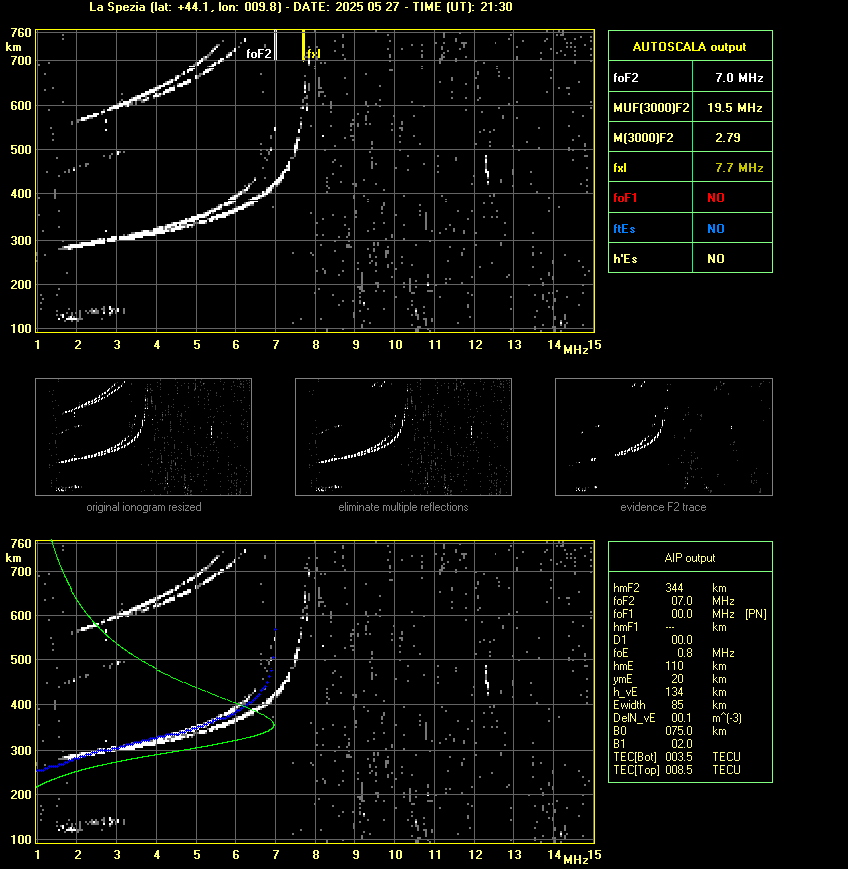Open the 'eliminate multiple reflections' thumbnail
This screenshot has width=848, height=869.
click(x=403, y=437)
